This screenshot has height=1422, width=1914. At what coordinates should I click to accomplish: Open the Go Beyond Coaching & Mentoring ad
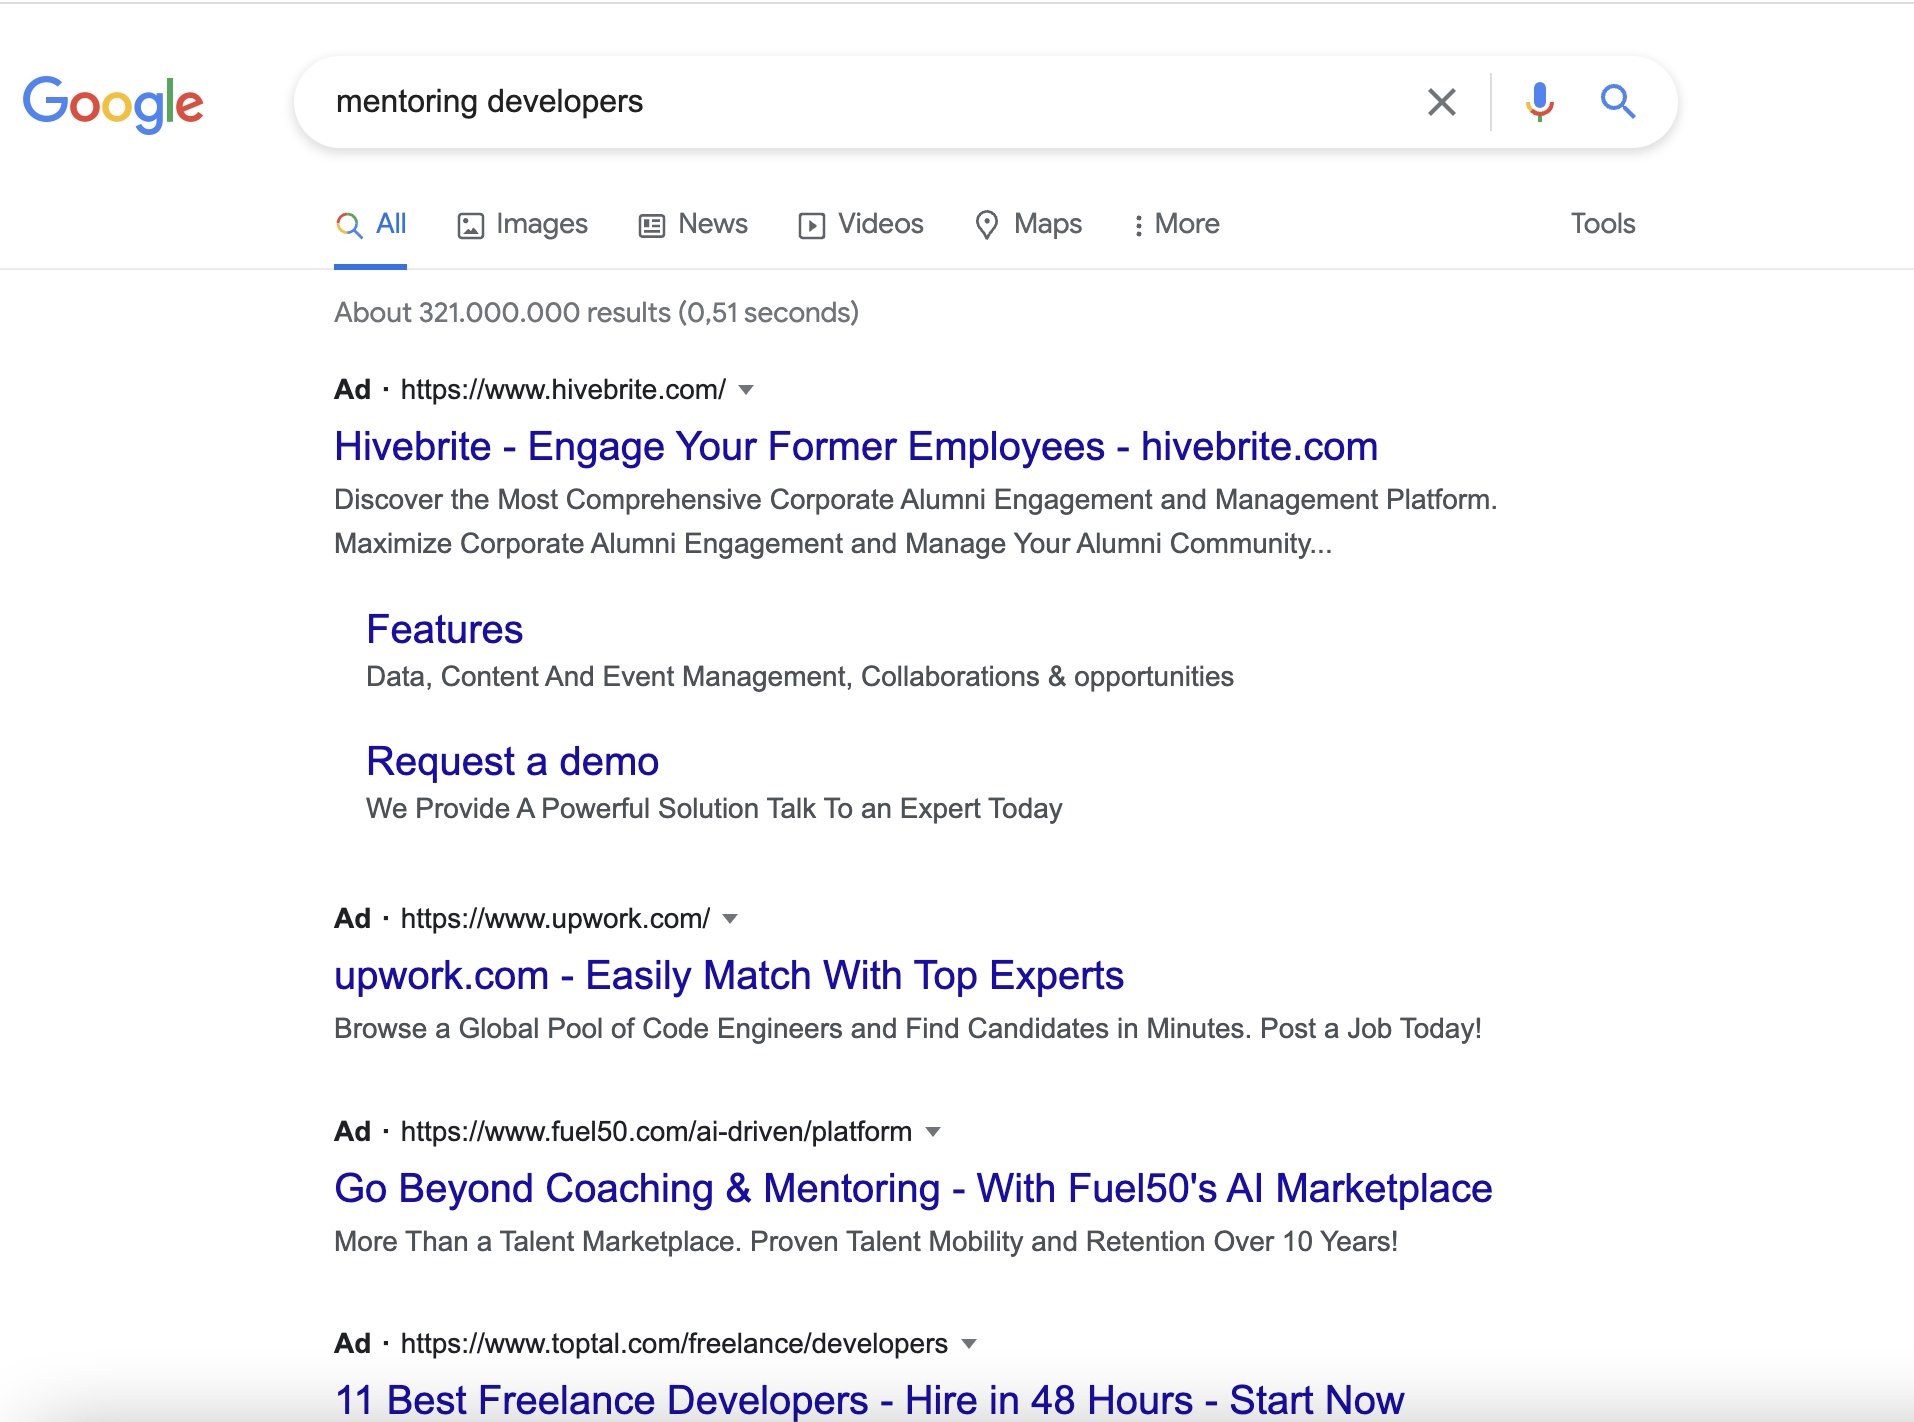(913, 1189)
